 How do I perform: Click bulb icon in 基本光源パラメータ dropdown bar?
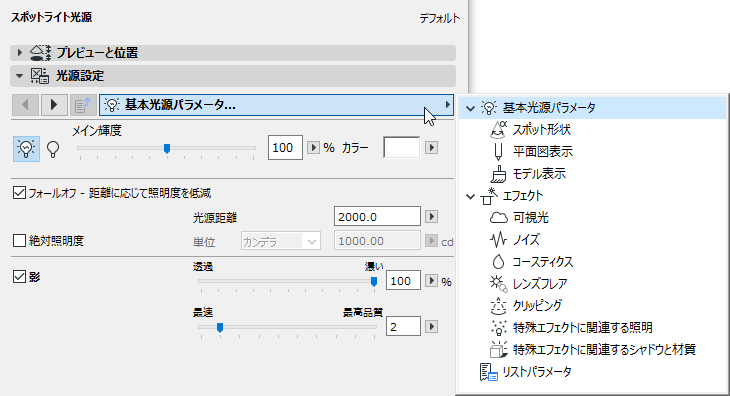click(112, 105)
